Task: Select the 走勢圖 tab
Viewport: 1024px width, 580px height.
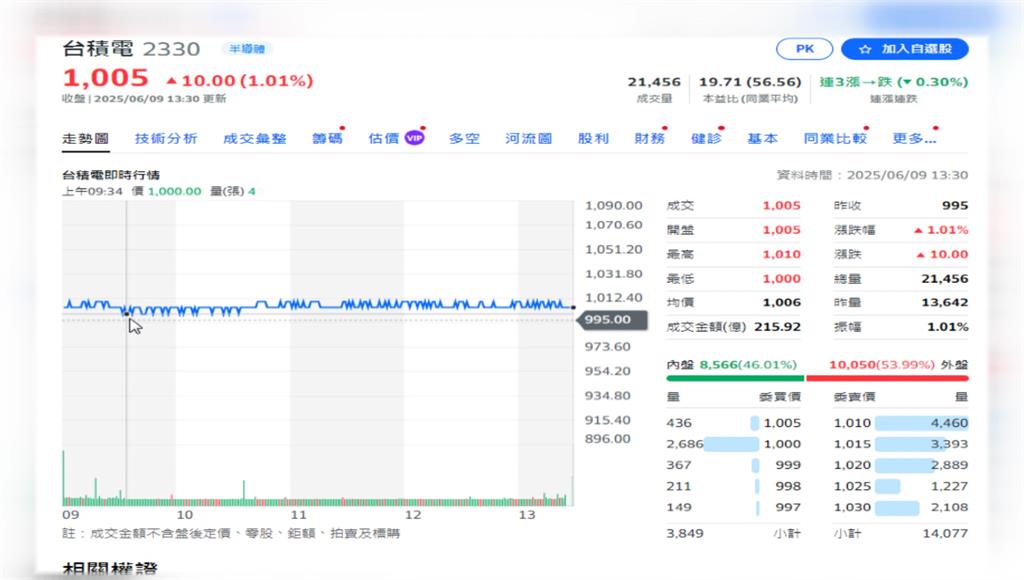Action: [x=86, y=138]
